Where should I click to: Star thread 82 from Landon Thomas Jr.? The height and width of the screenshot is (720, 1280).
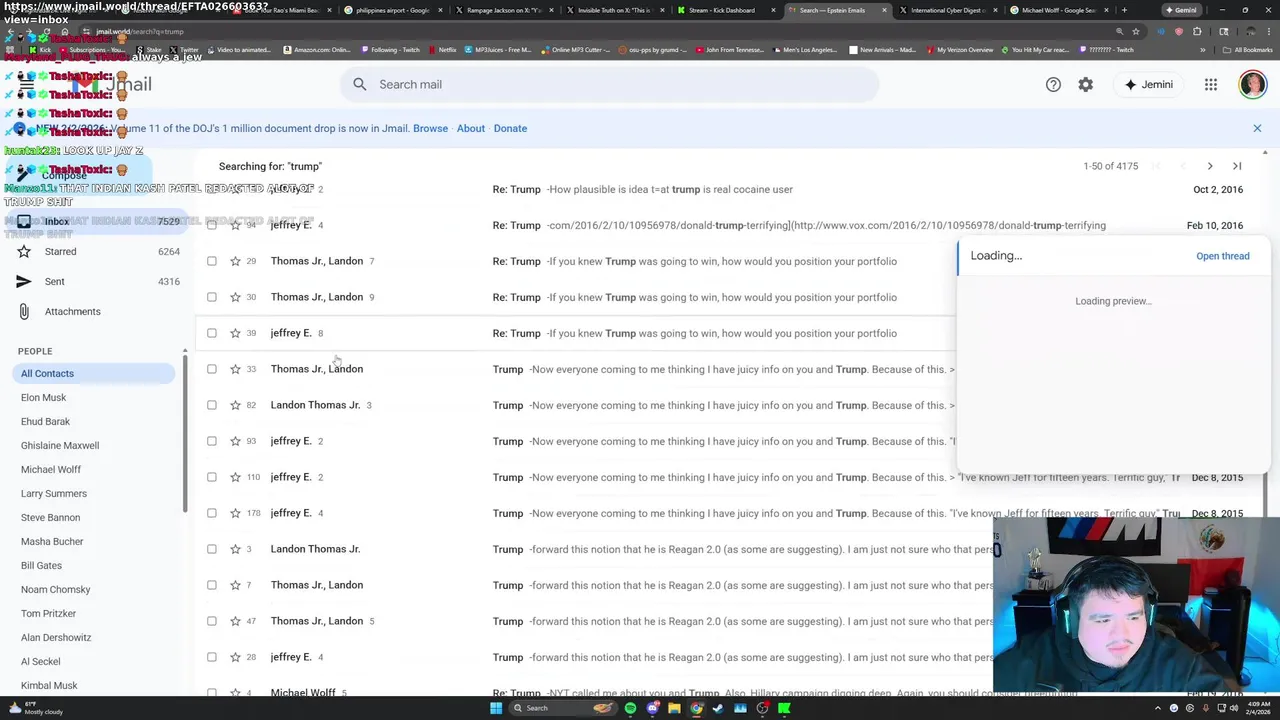(235, 405)
